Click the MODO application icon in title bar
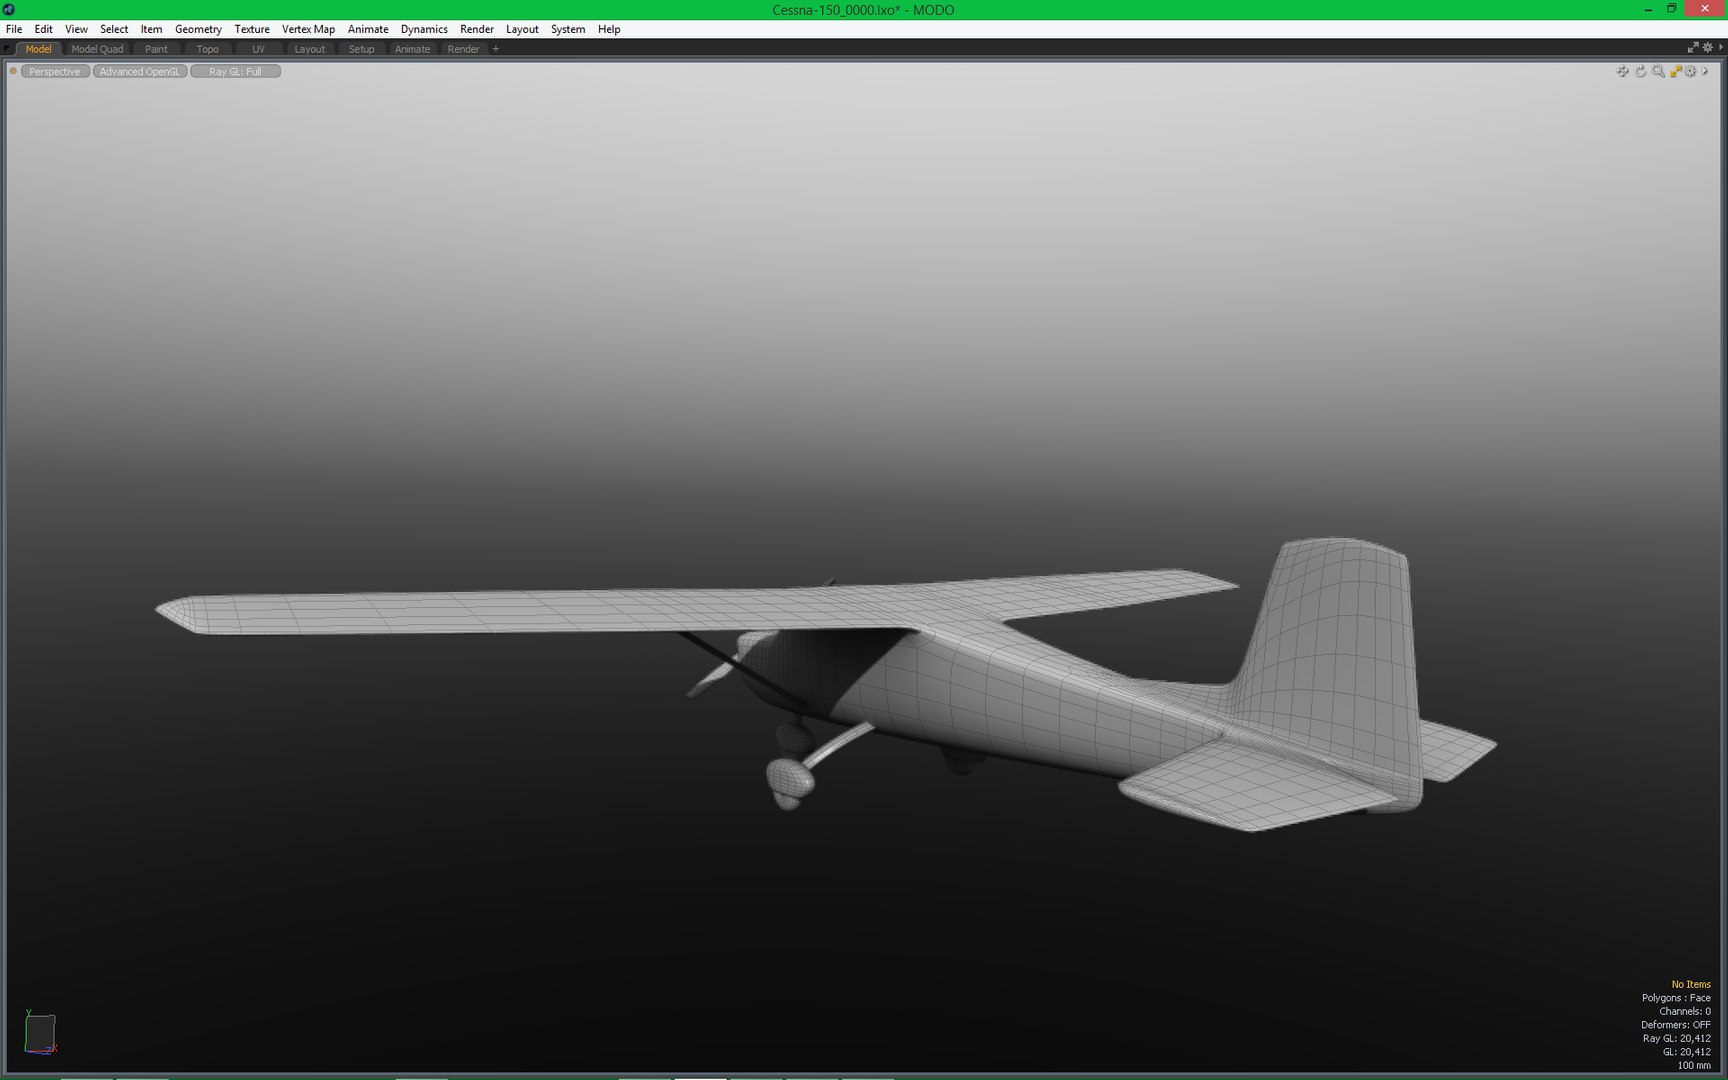 (x=9, y=9)
